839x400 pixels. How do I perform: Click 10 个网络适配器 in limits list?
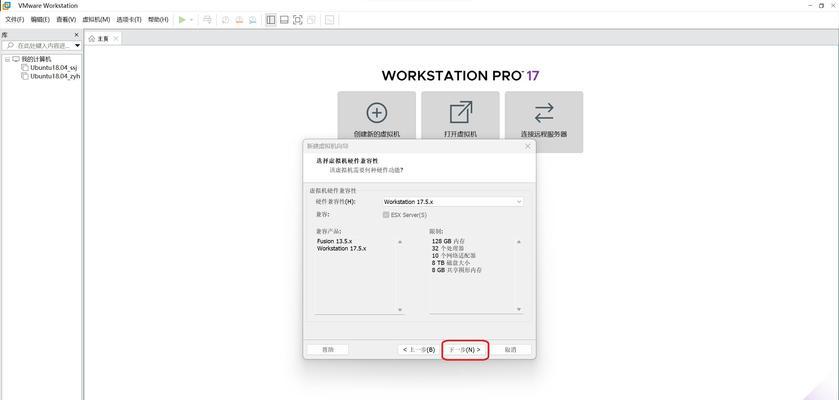tap(453, 256)
